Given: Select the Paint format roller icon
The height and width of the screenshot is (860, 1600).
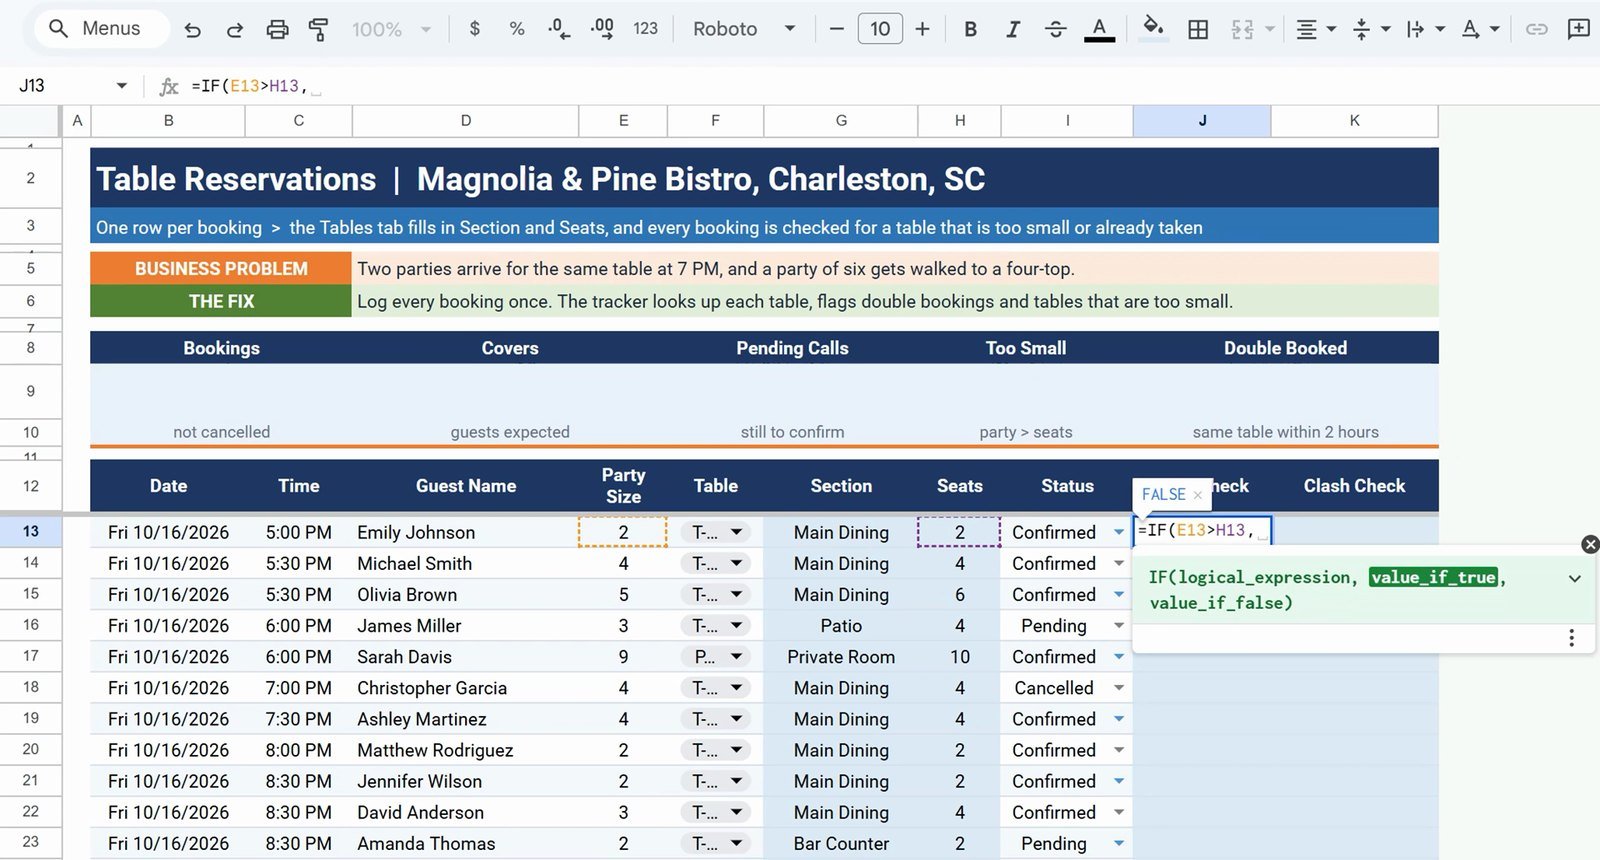Looking at the screenshot, I should (319, 29).
